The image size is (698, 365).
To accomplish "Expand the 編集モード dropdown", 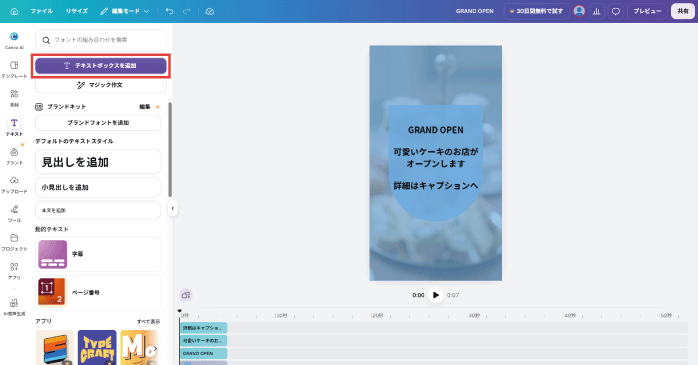I will point(125,11).
